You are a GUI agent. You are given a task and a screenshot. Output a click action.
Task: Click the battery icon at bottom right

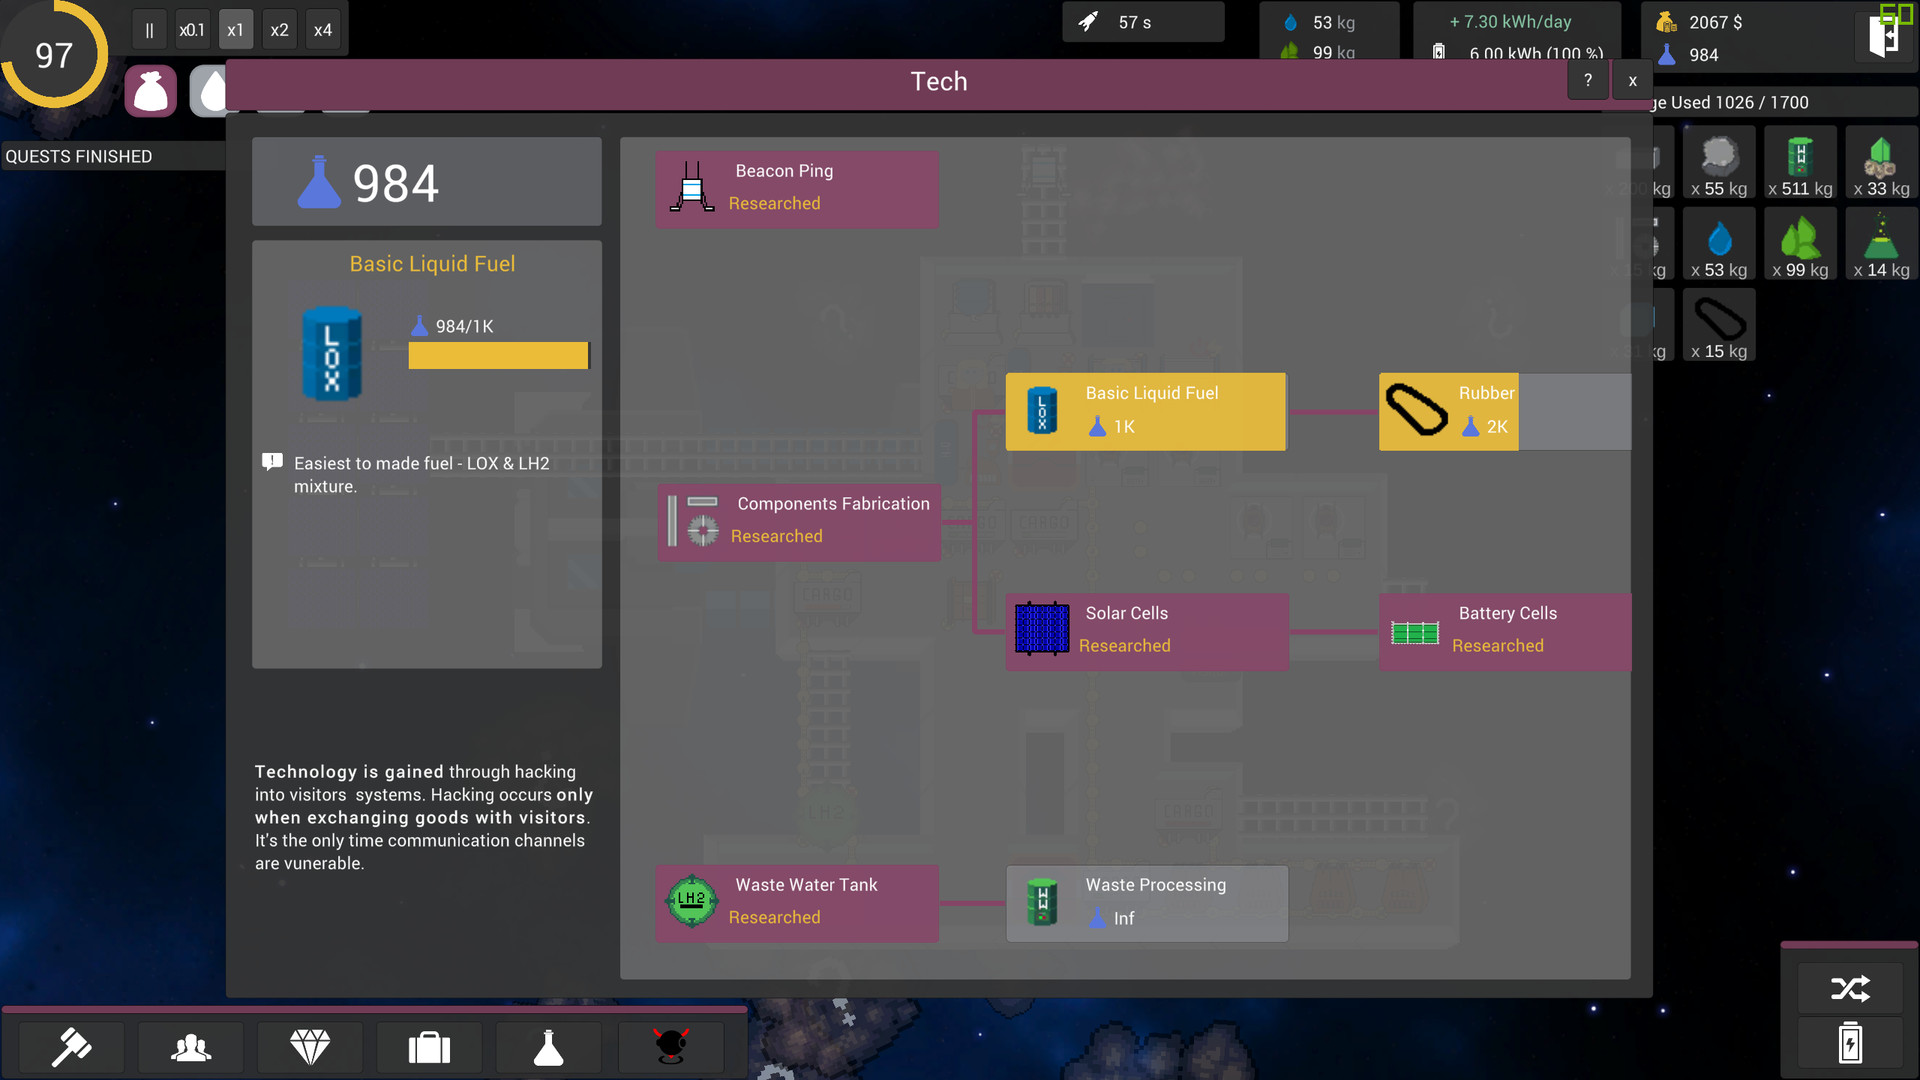1851,1042
